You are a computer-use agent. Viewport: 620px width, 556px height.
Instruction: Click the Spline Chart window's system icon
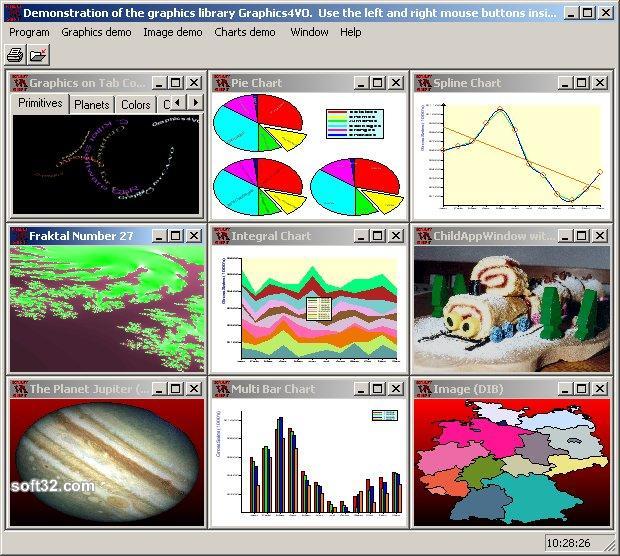pos(423,83)
